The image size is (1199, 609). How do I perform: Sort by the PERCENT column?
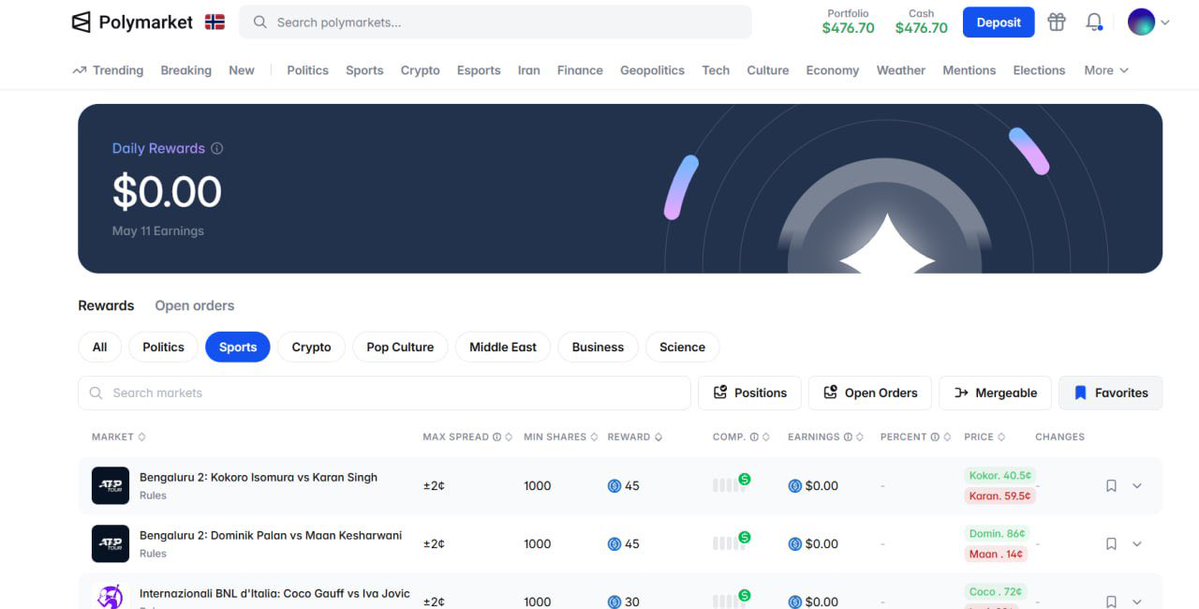pos(915,437)
